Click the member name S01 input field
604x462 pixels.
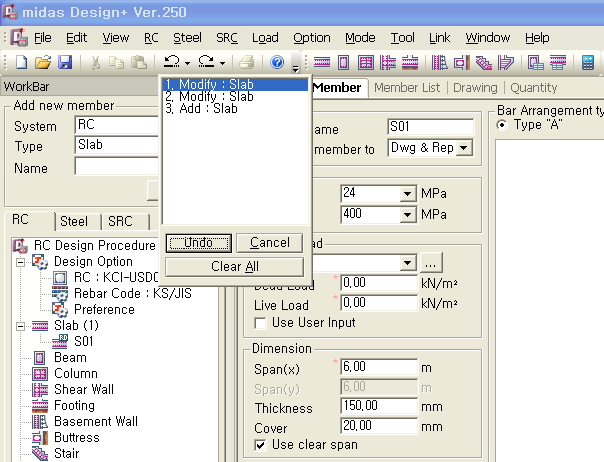click(430, 127)
